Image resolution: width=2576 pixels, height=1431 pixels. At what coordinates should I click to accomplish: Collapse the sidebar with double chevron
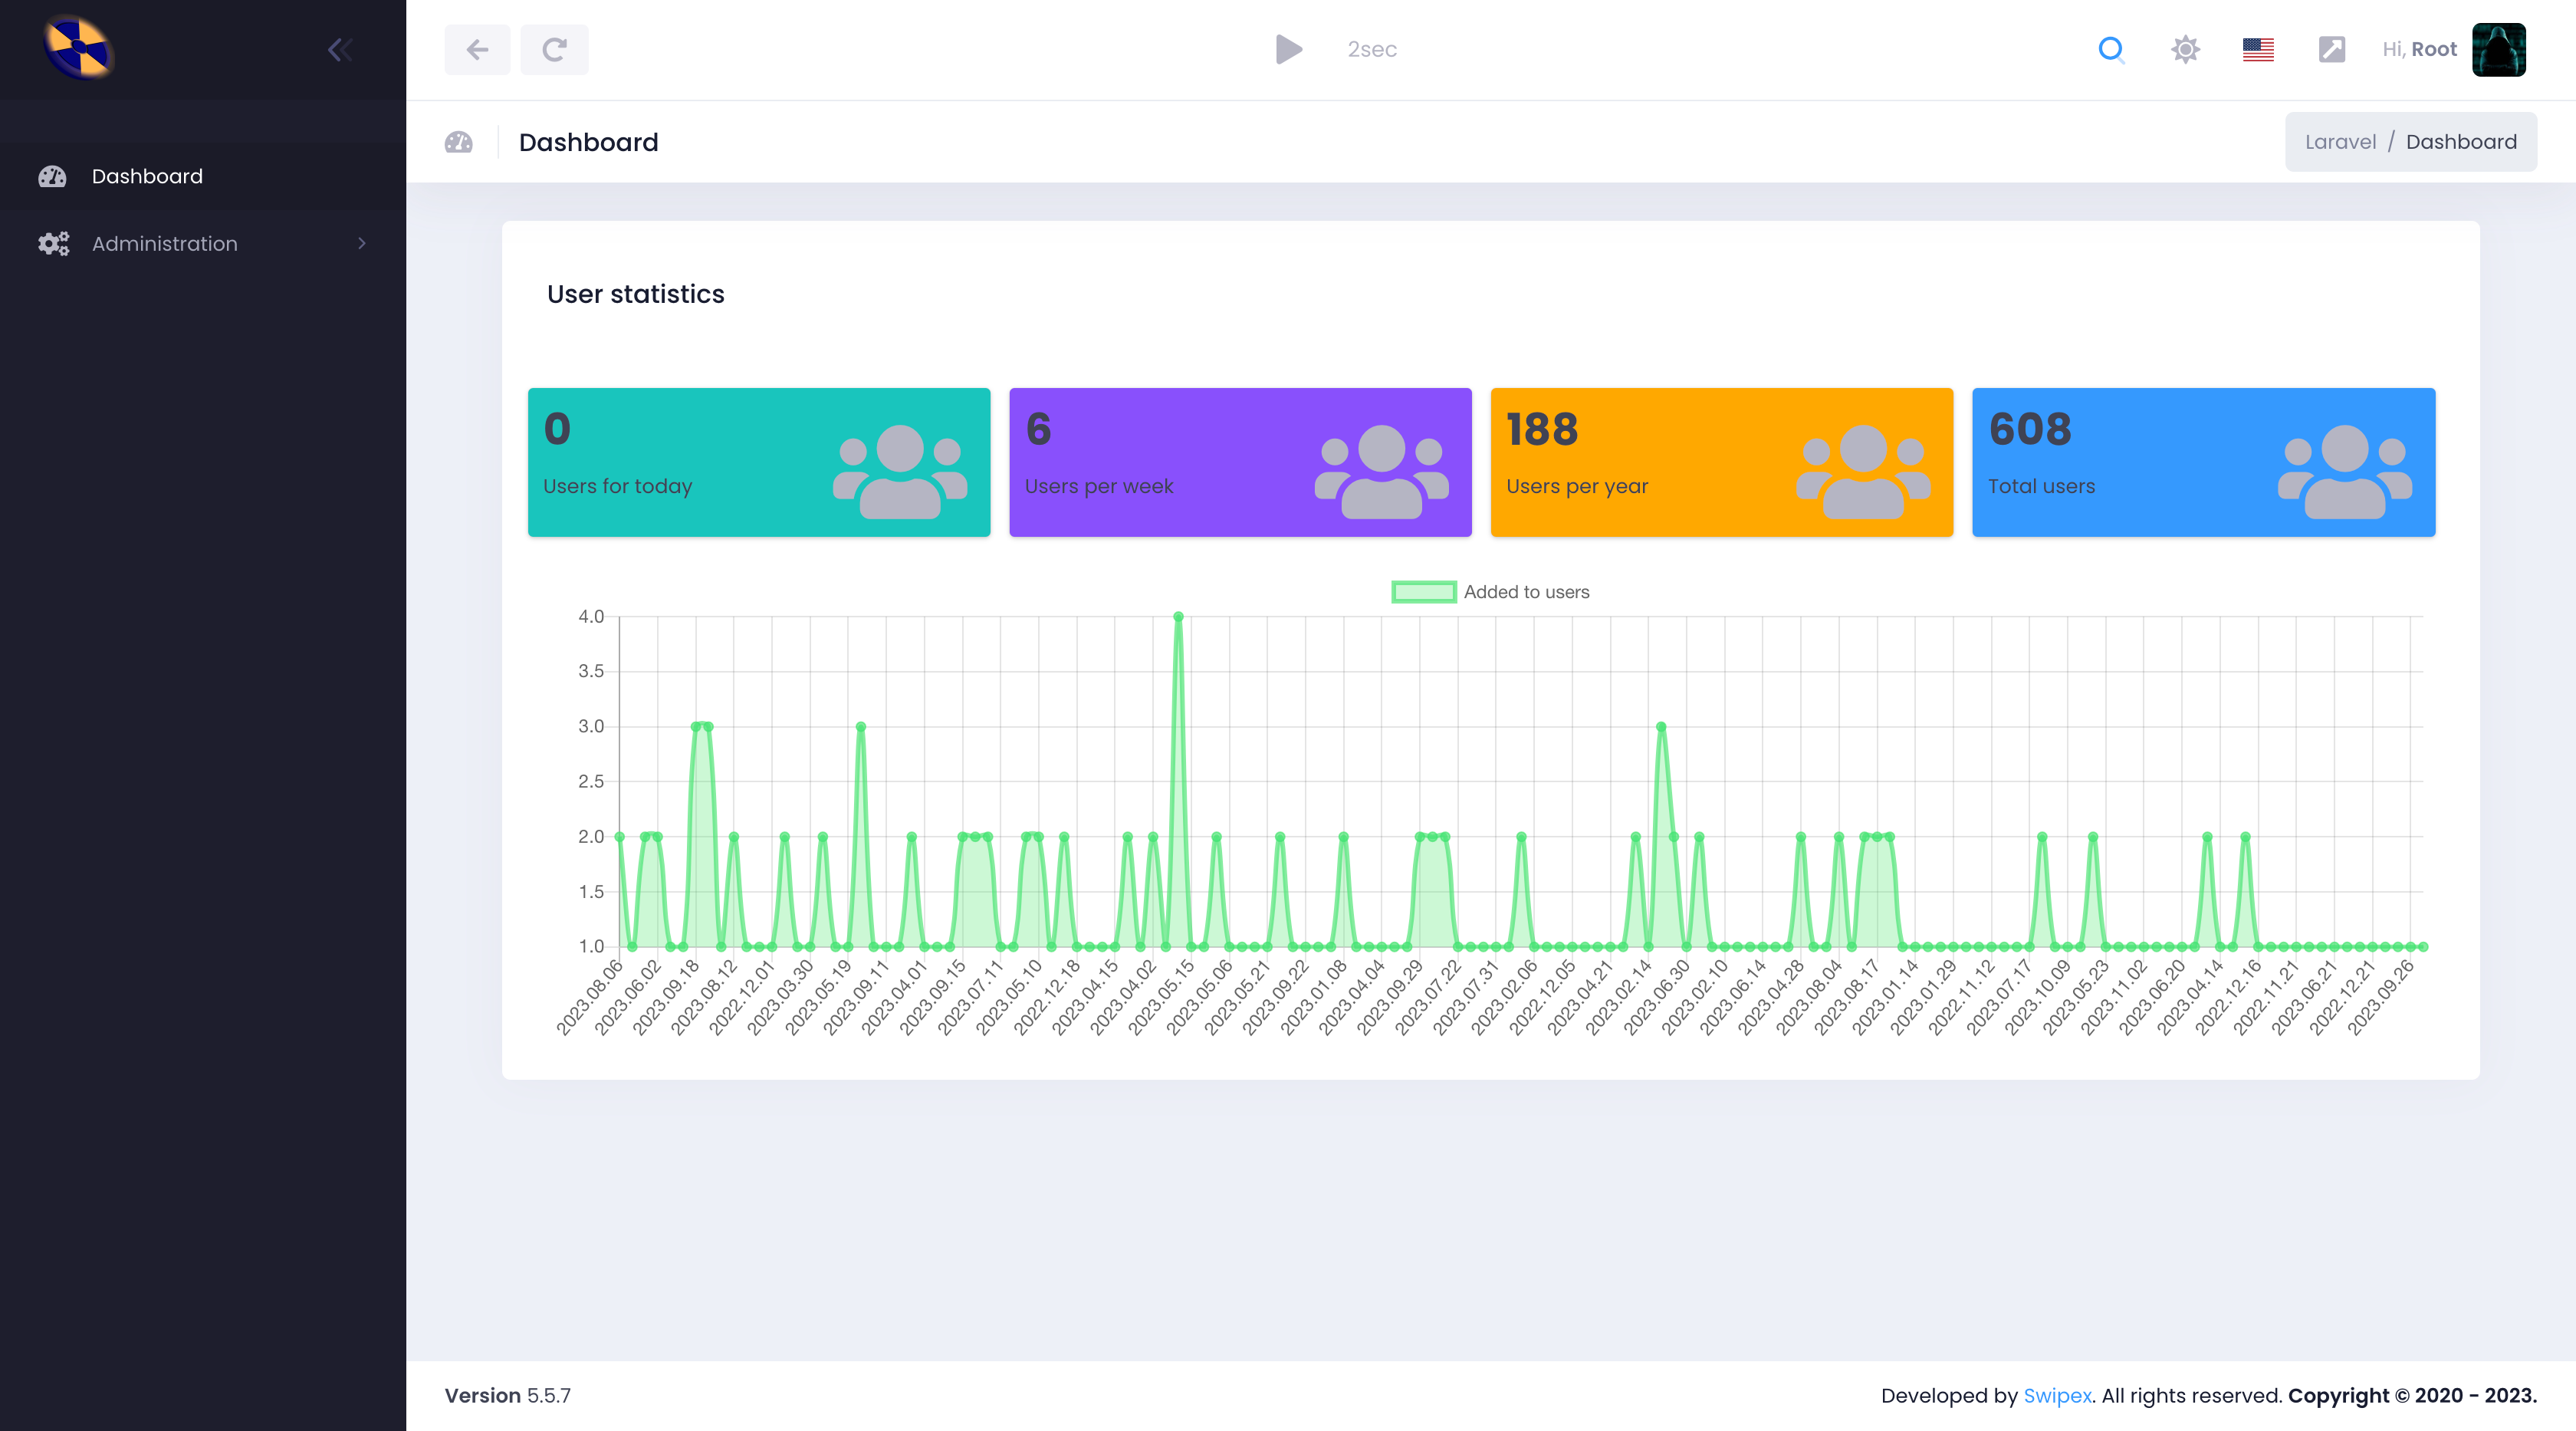[x=339, y=50]
